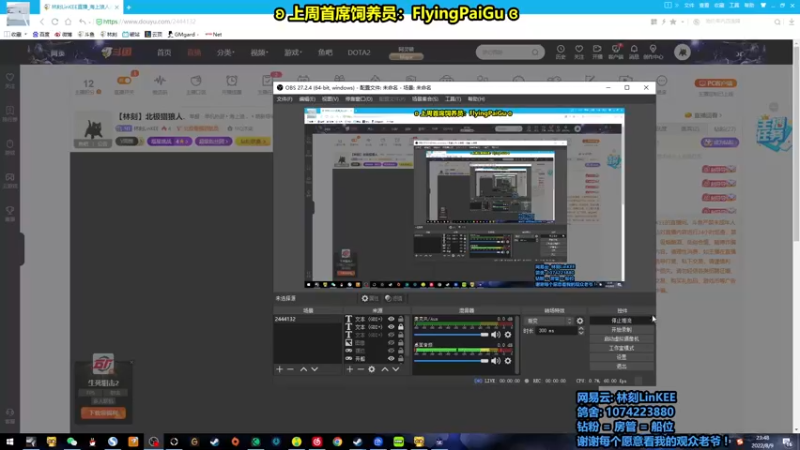Viewport: 800px width, 450px height.
Task: Open Douyu 消息 bell notifications
Action: click(x=634, y=52)
